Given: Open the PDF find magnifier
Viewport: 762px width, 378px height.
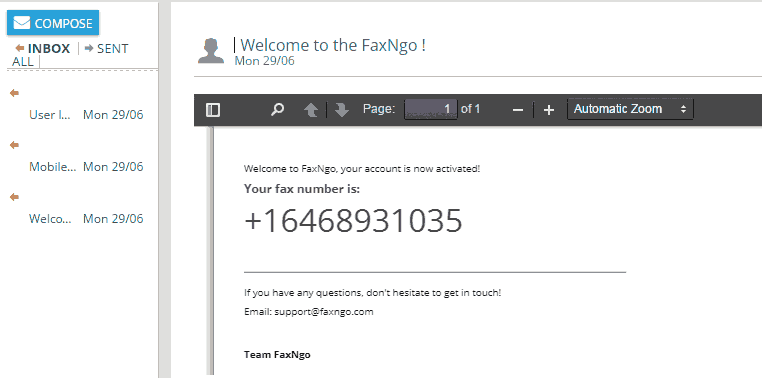Looking at the screenshot, I should click(277, 110).
